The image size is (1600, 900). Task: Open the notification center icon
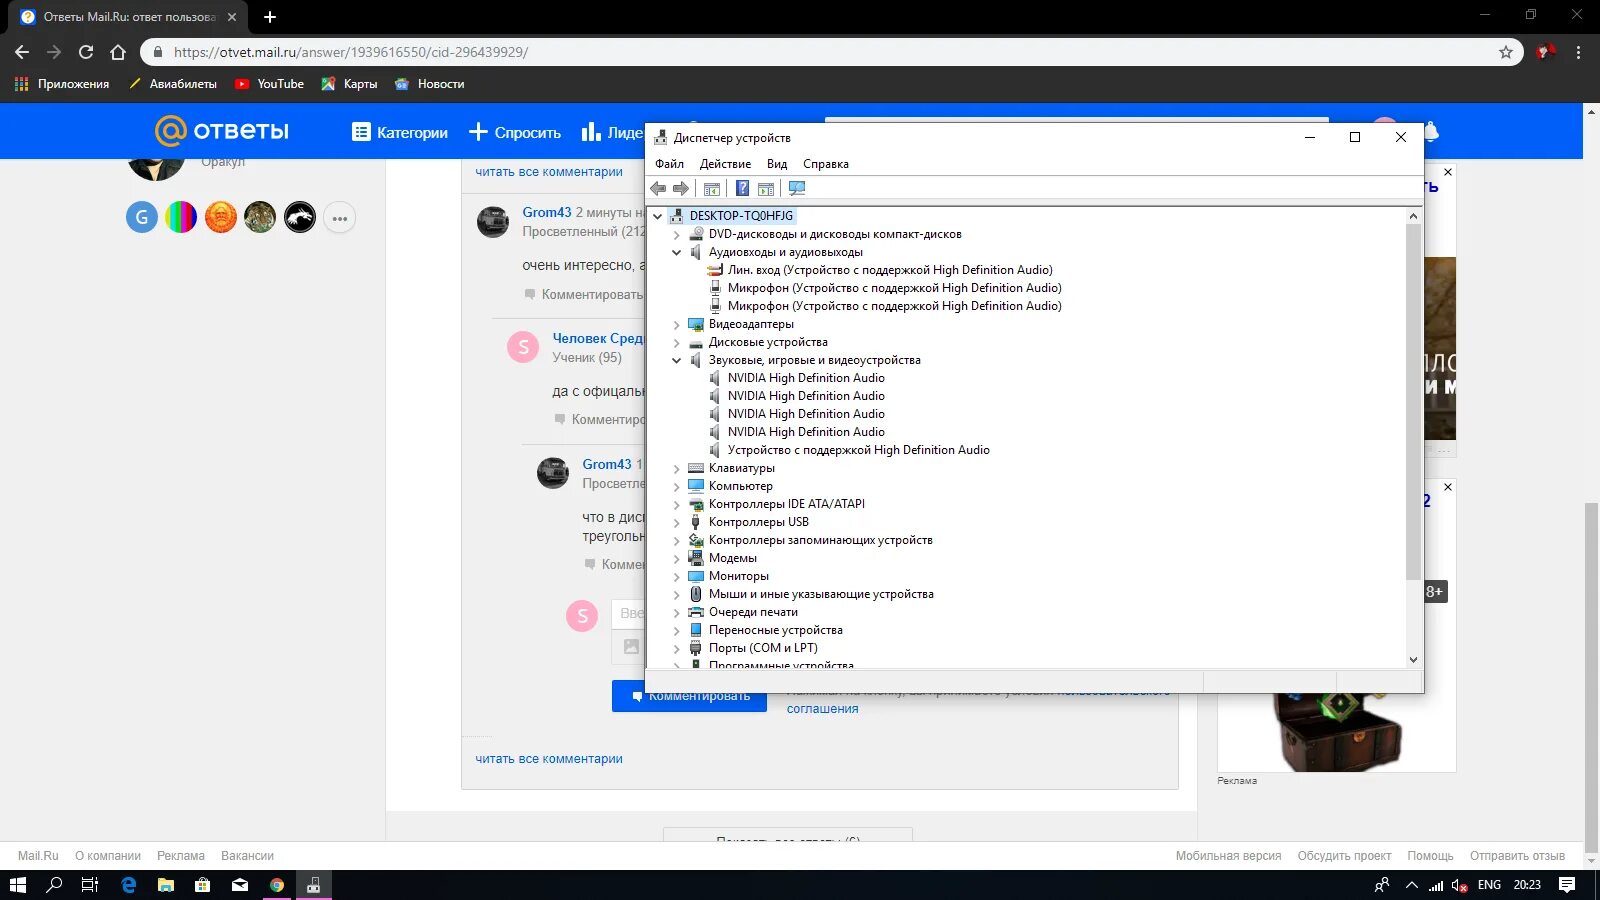[x=1567, y=885]
